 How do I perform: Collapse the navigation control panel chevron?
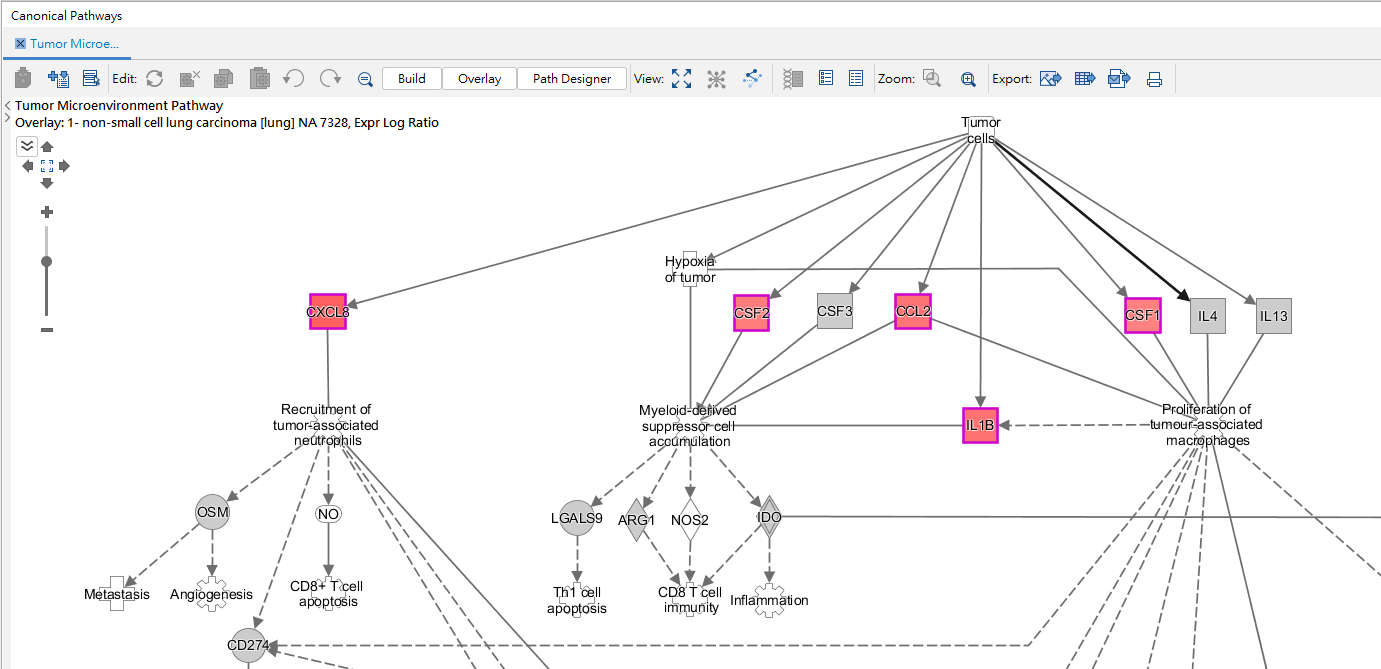[x=27, y=146]
